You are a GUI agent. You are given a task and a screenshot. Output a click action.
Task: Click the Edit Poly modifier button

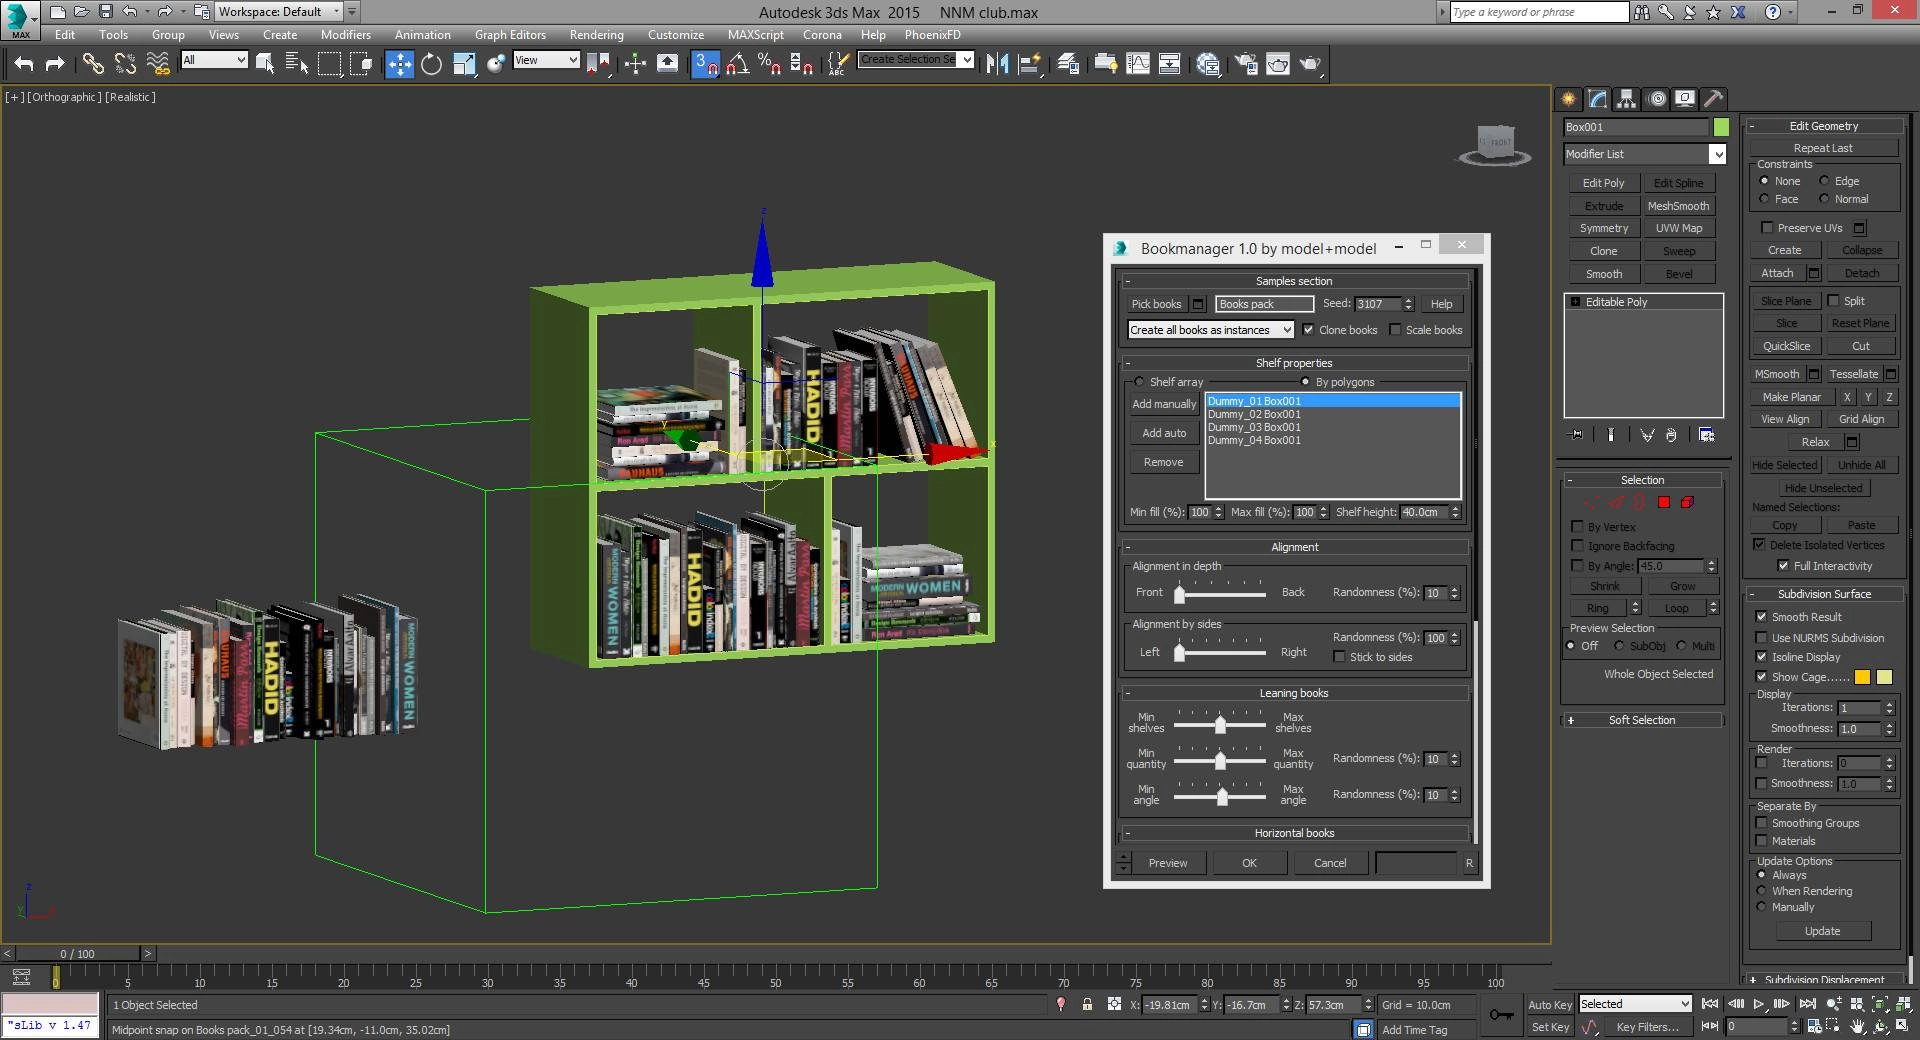click(1603, 183)
